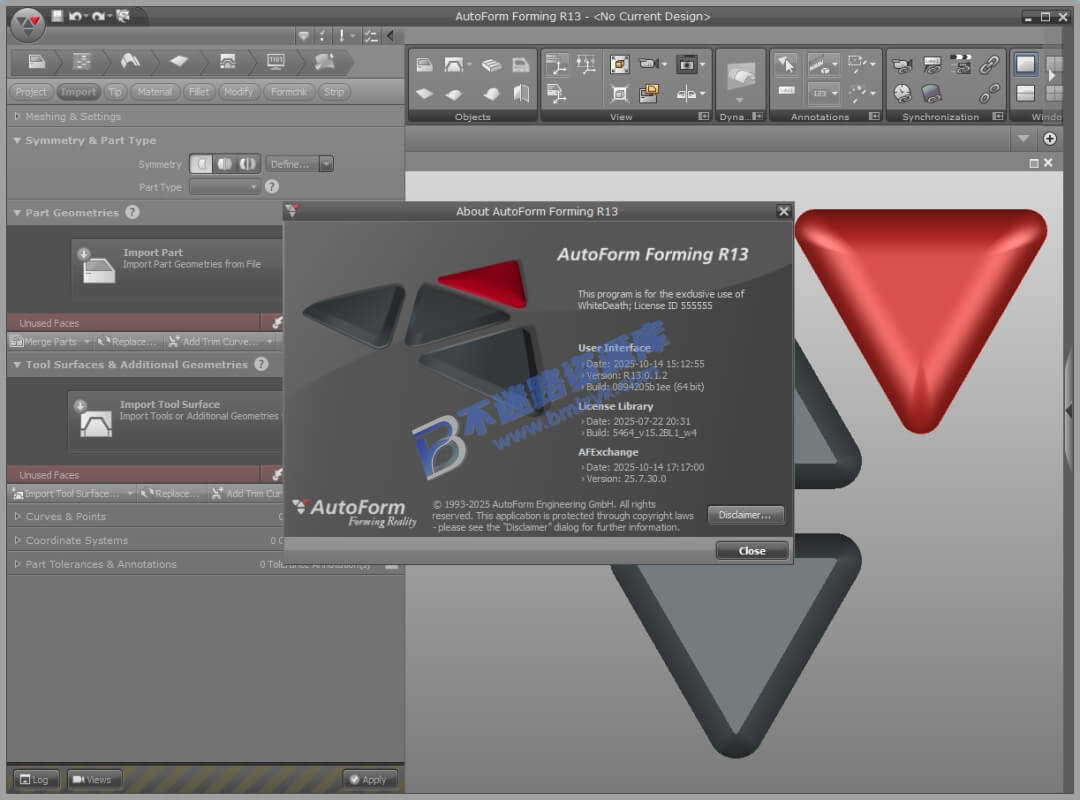
Task: Switch to the Tip tab
Action: 114,92
